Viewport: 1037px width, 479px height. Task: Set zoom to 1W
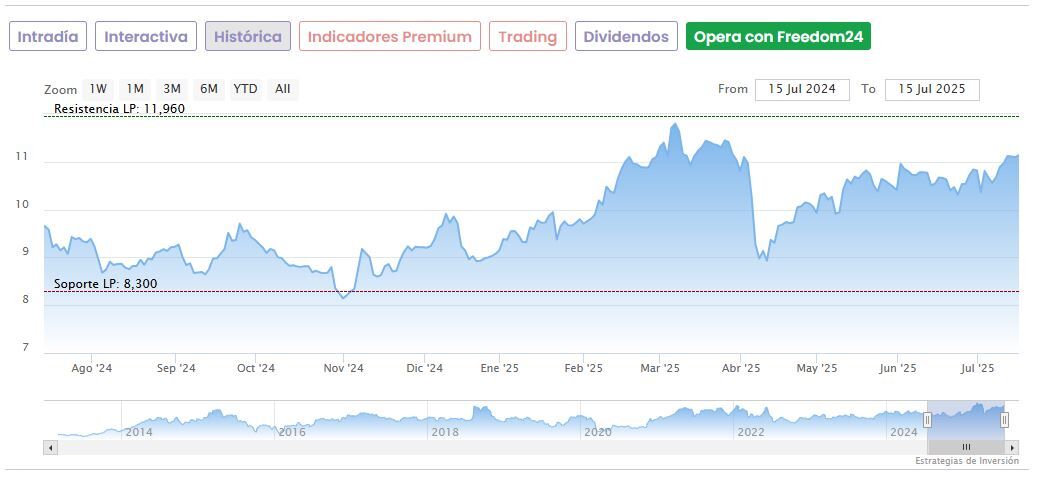coord(98,89)
